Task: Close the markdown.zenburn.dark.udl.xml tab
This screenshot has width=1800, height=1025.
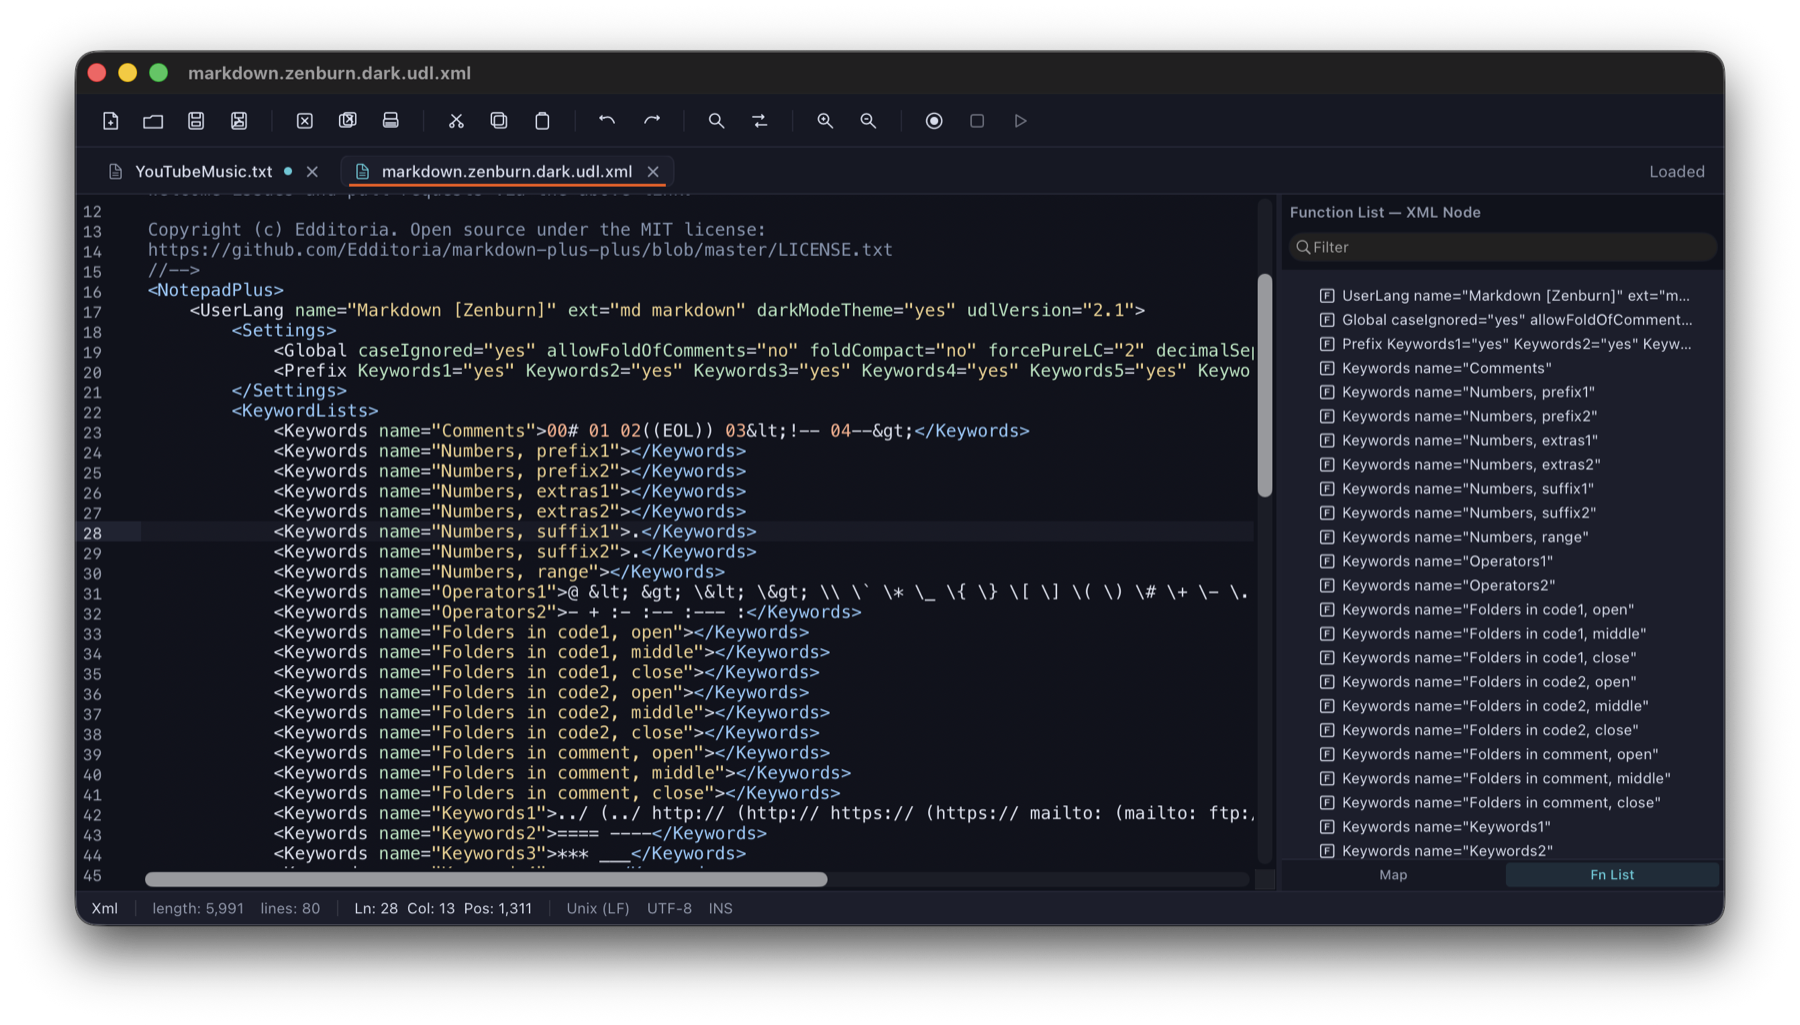Action: 653,172
